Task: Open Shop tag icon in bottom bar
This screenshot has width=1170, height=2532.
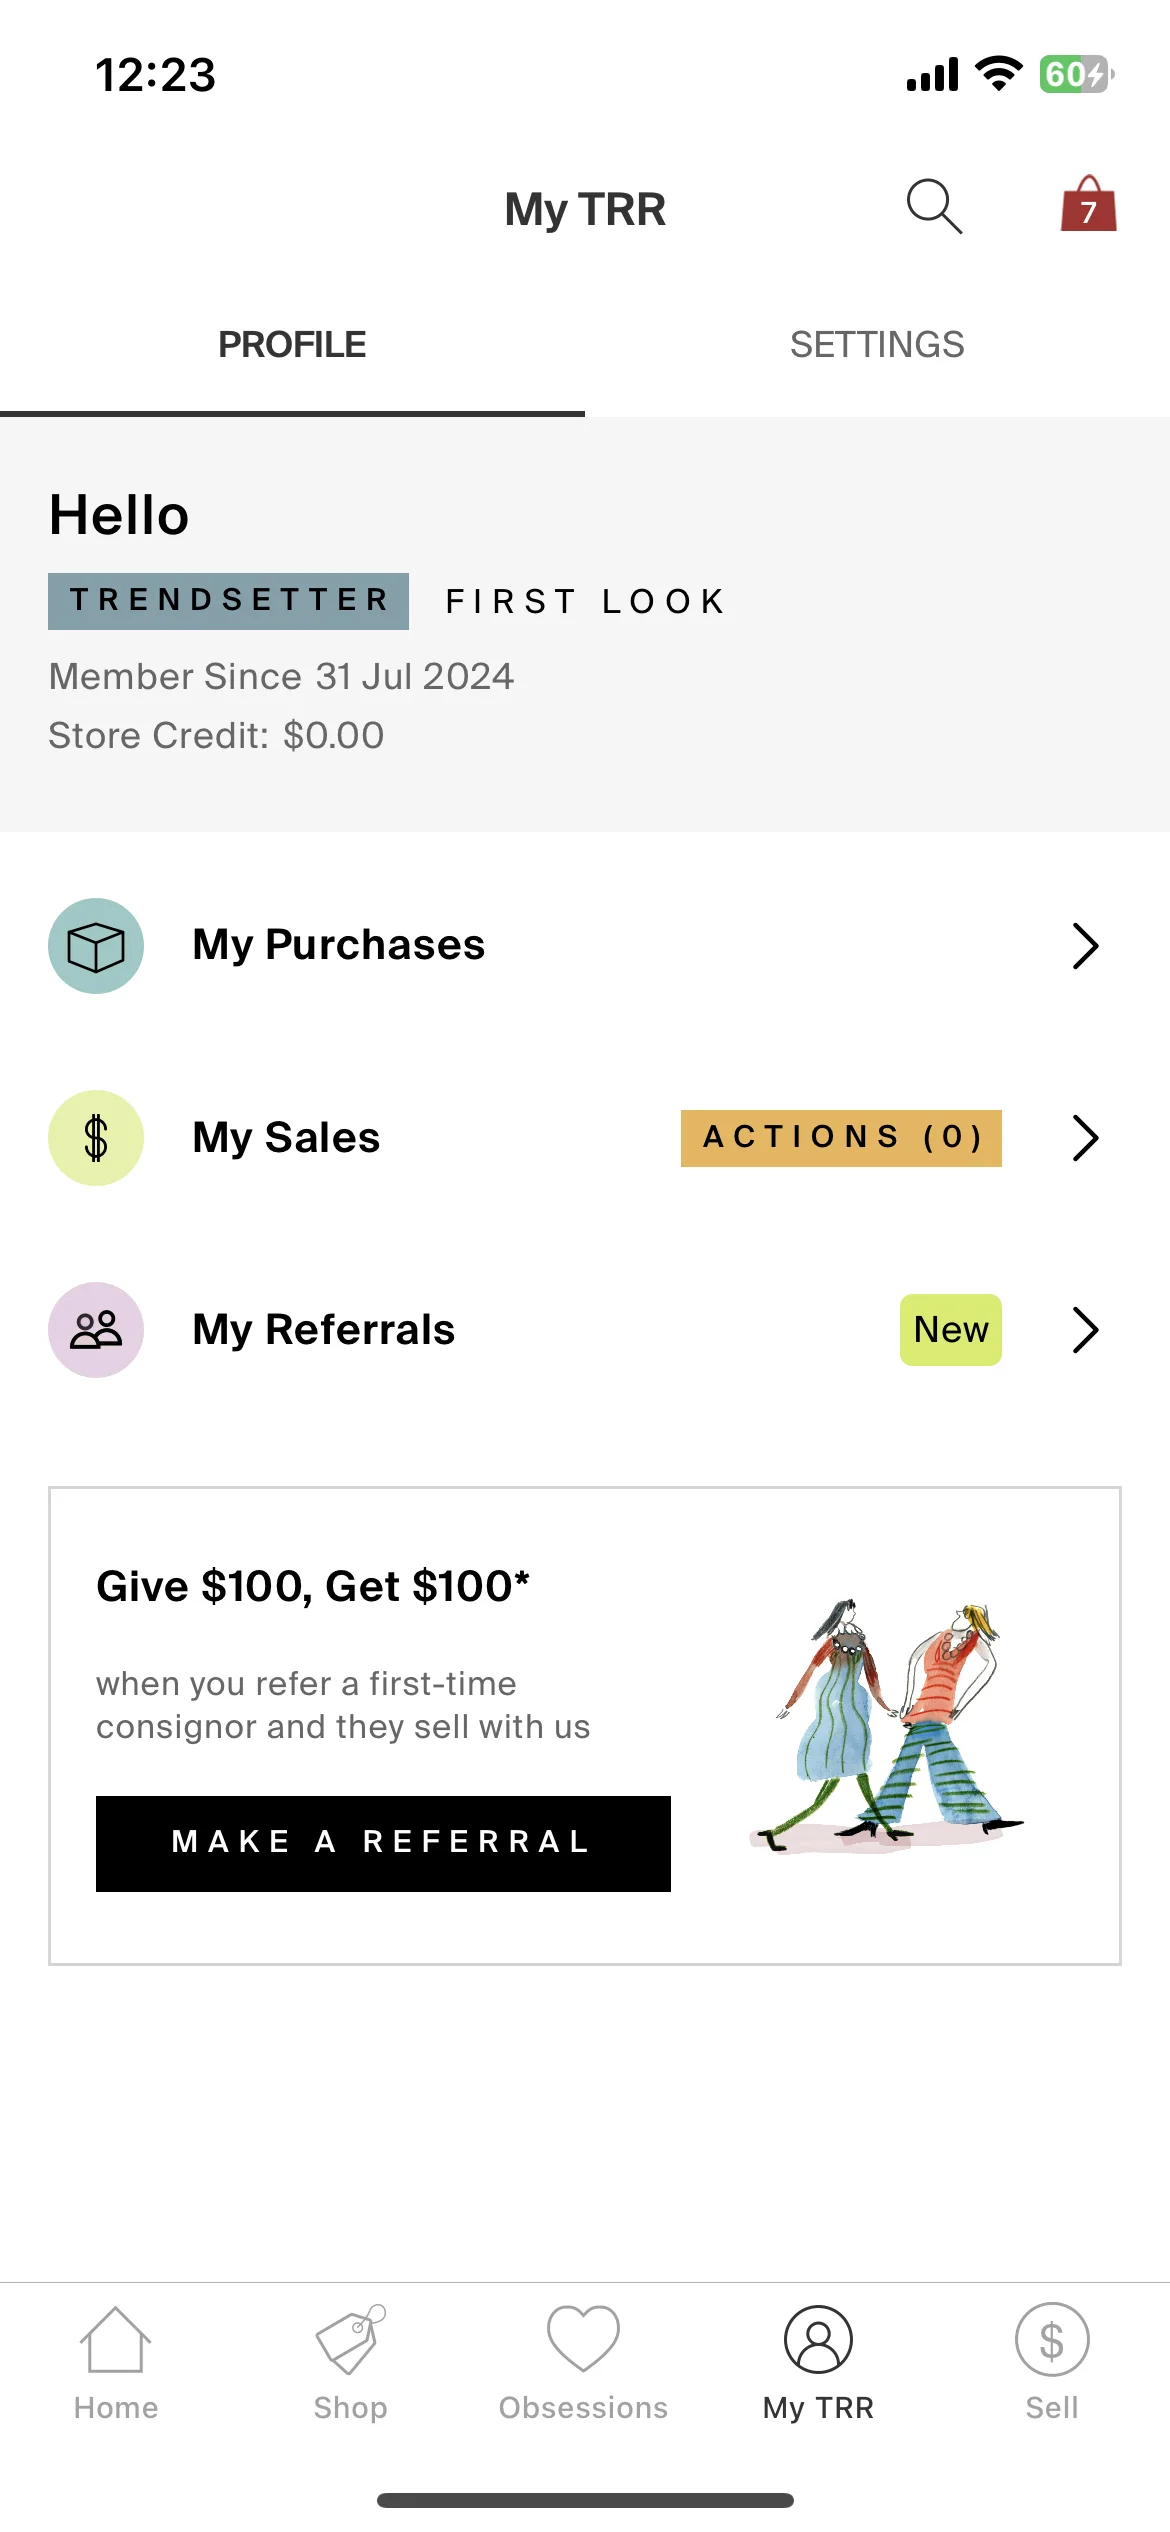Action: tap(350, 2363)
